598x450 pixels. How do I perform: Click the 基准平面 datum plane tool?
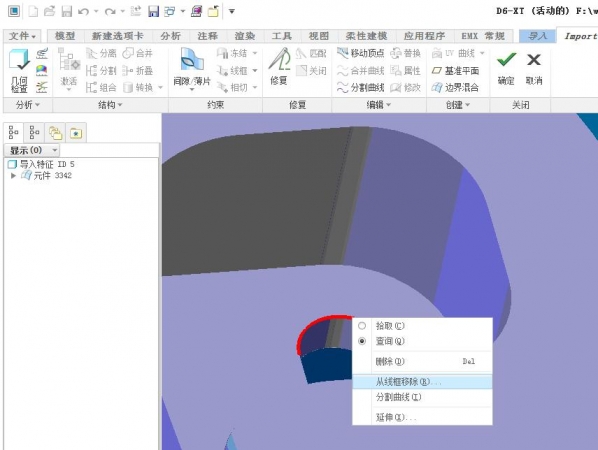pos(455,71)
